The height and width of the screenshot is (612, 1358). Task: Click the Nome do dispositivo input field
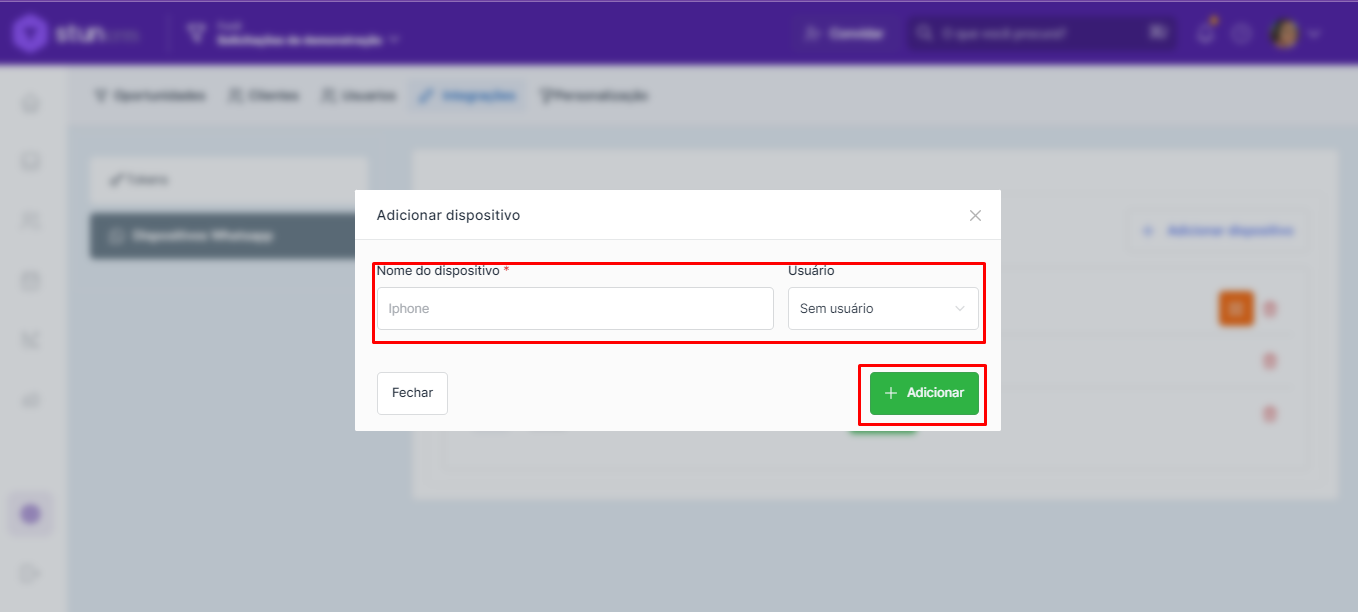575,309
